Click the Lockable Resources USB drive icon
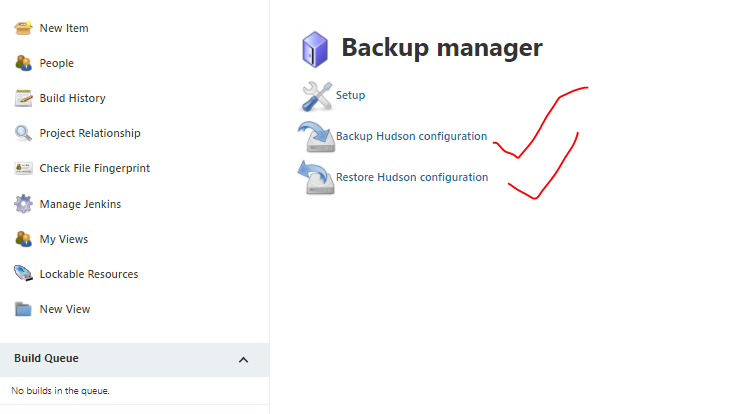This screenshot has height=414, width=739. tap(23, 273)
